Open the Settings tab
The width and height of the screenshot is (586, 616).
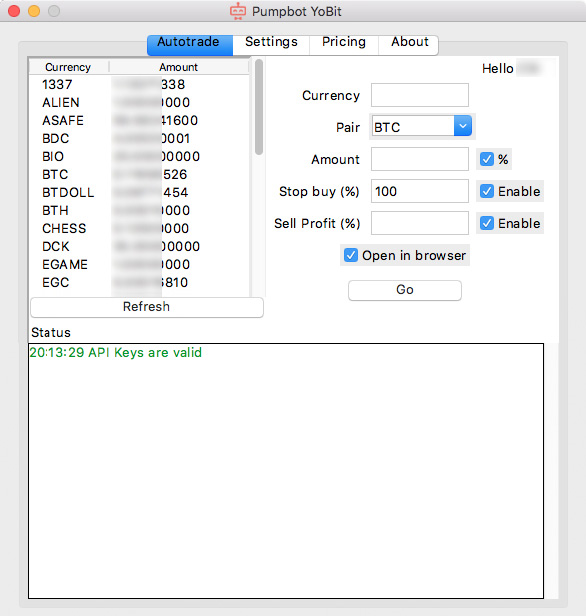click(x=271, y=45)
